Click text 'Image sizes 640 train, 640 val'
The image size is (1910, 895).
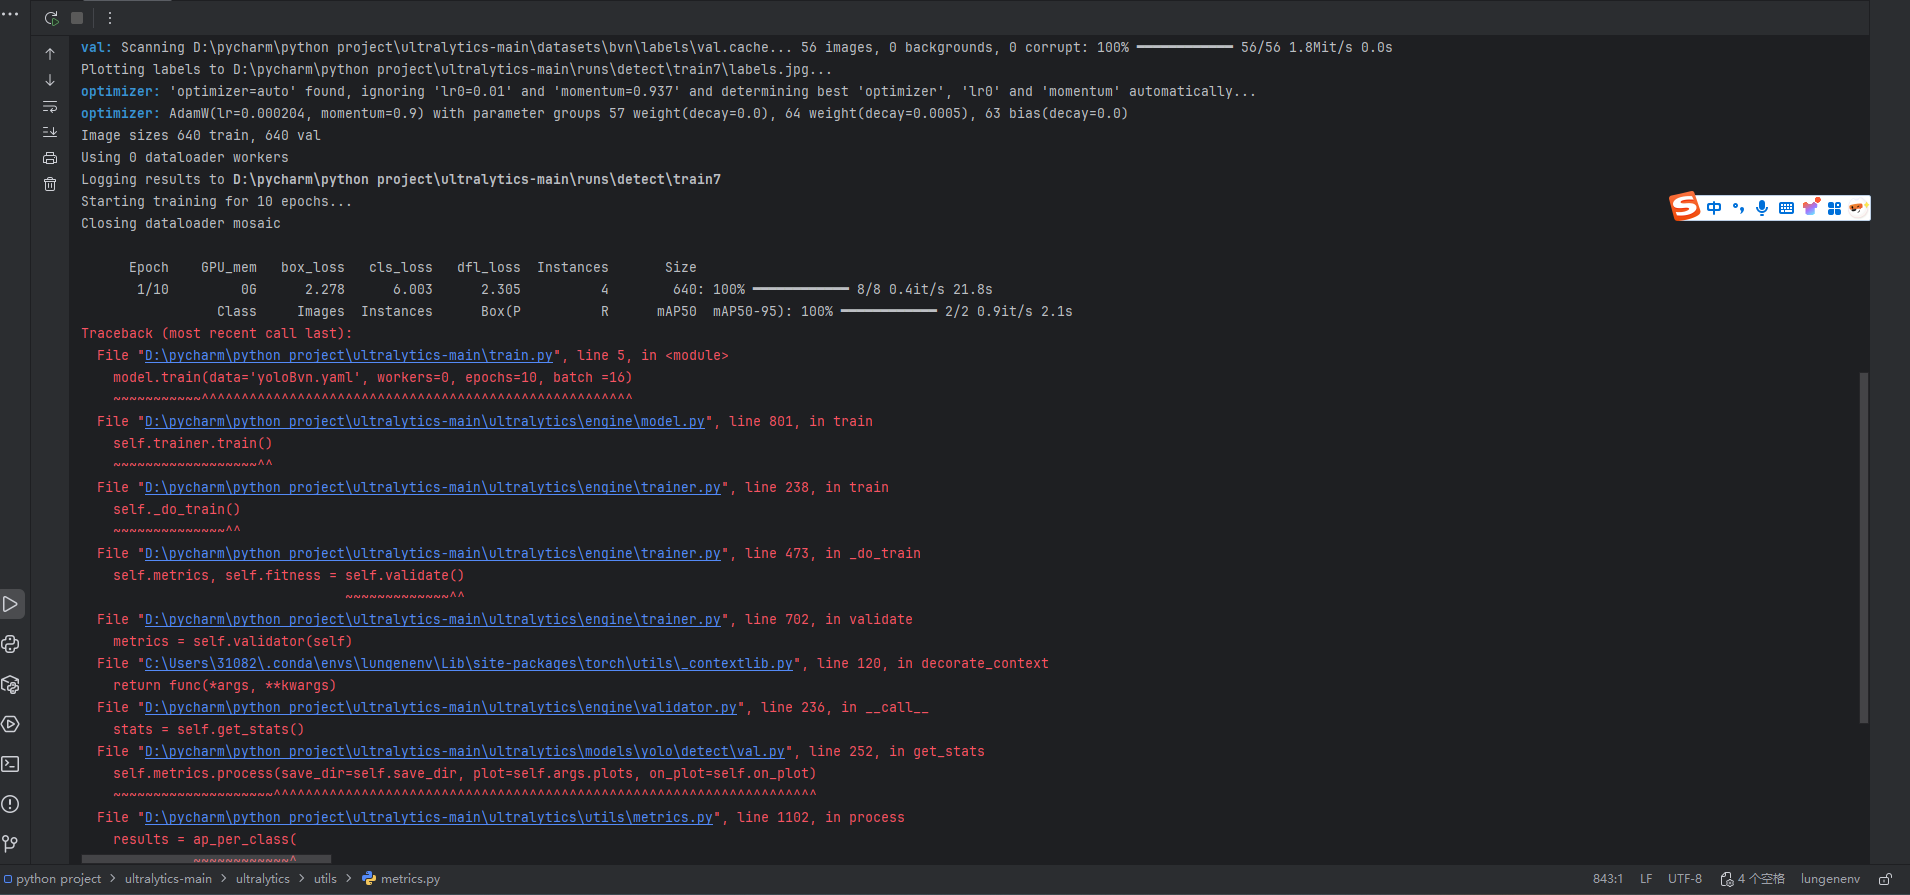pos(201,136)
